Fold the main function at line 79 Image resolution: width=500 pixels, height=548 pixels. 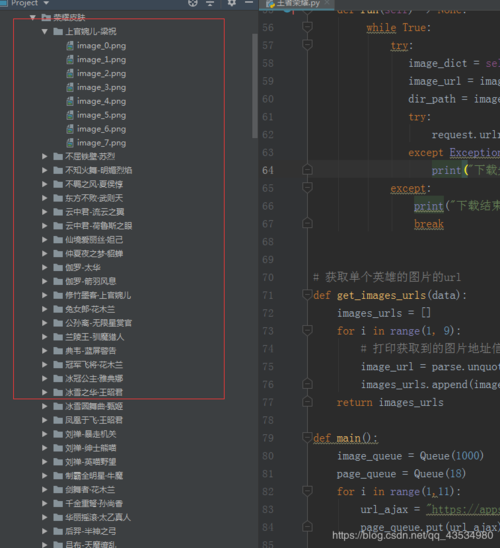[x=307, y=437]
